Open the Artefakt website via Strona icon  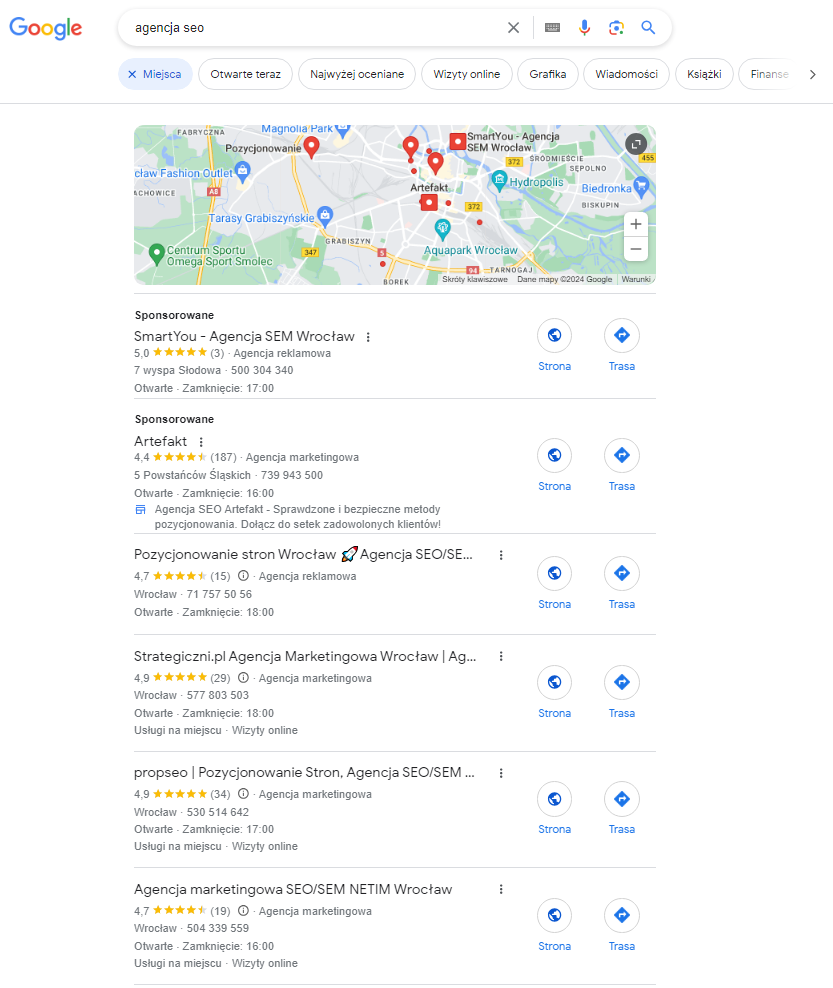pyautogui.click(x=554, y=455)
